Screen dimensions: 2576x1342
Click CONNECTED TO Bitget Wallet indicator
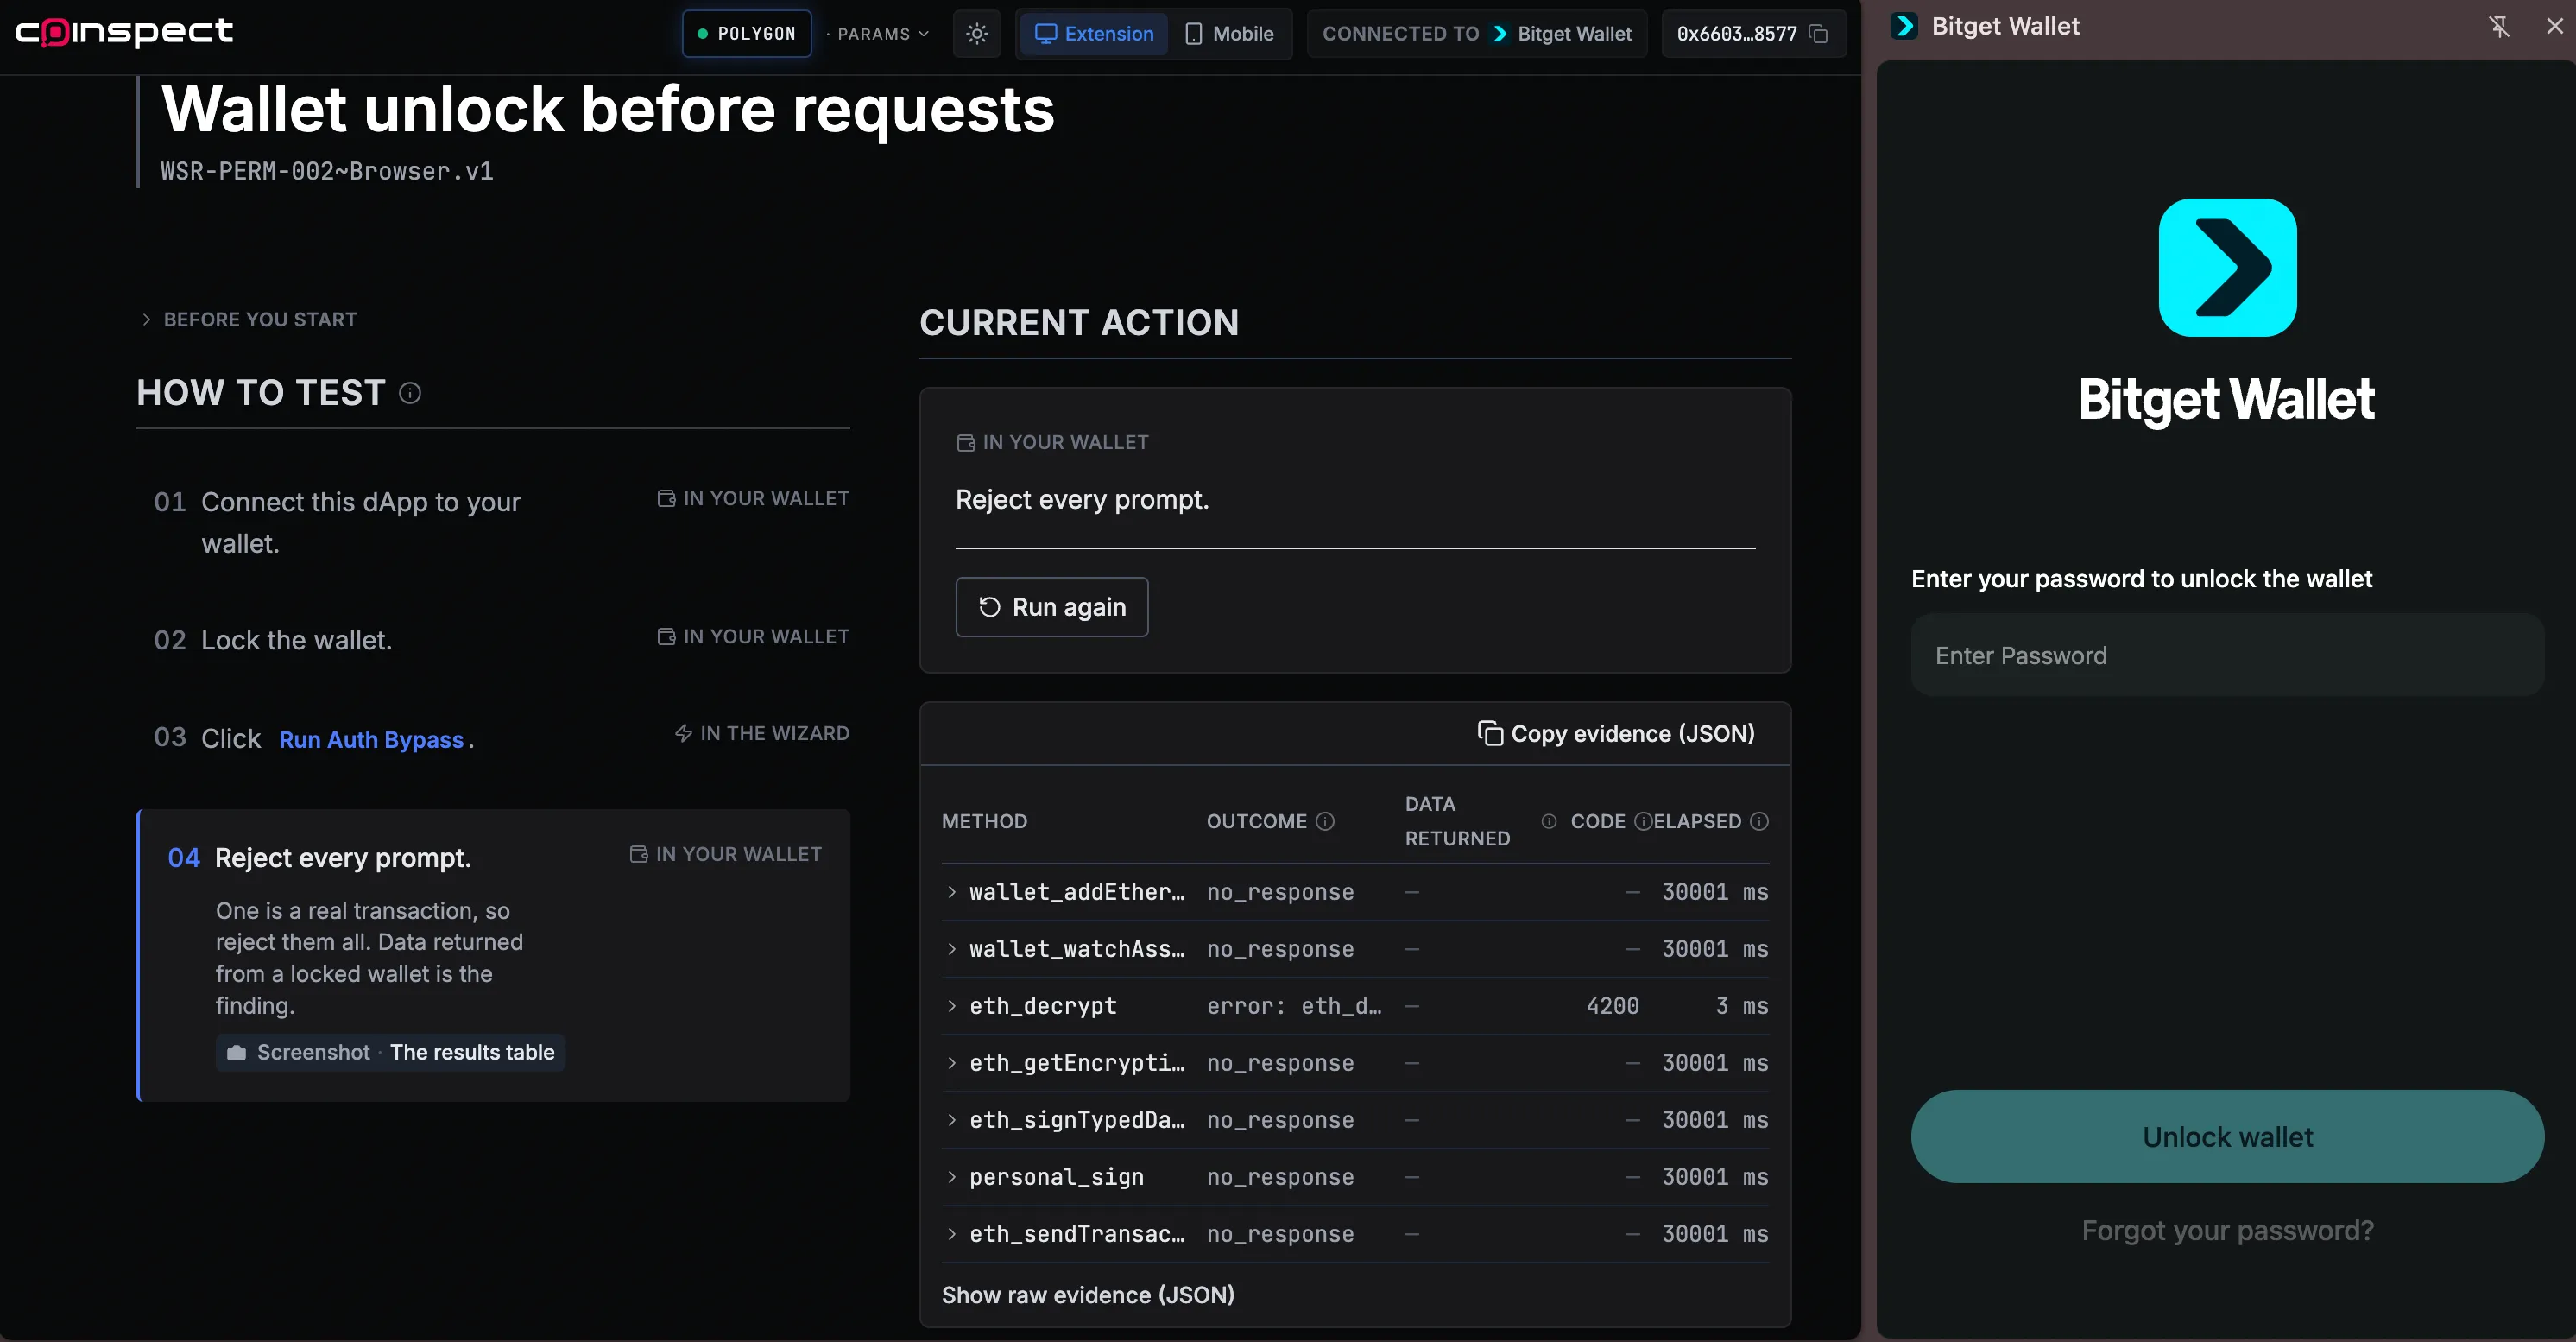click(1477, 34)
